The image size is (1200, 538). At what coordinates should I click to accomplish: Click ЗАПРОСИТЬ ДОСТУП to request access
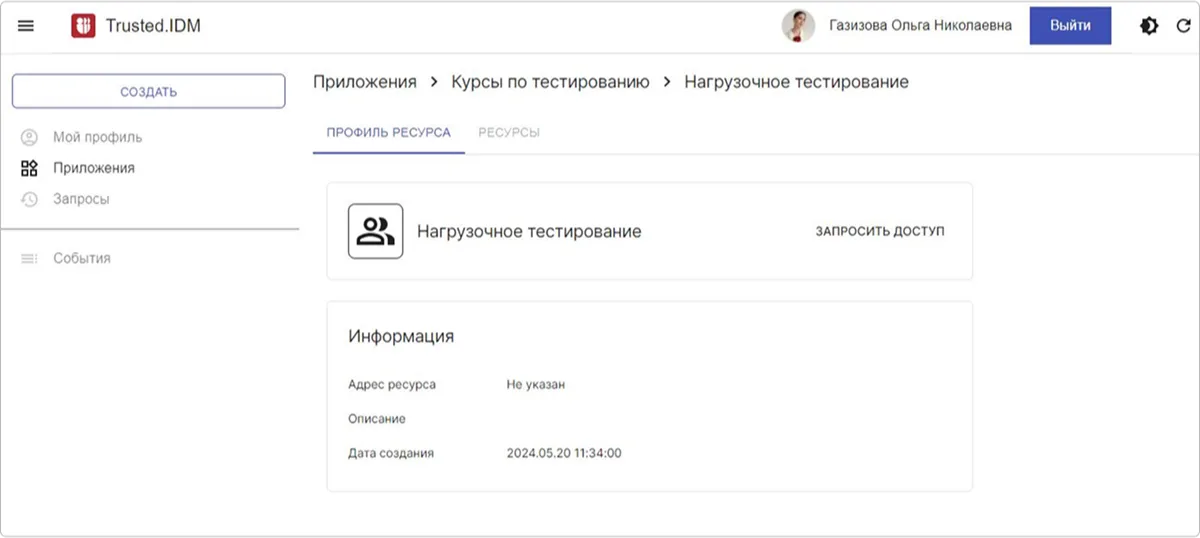click(879, 231)
